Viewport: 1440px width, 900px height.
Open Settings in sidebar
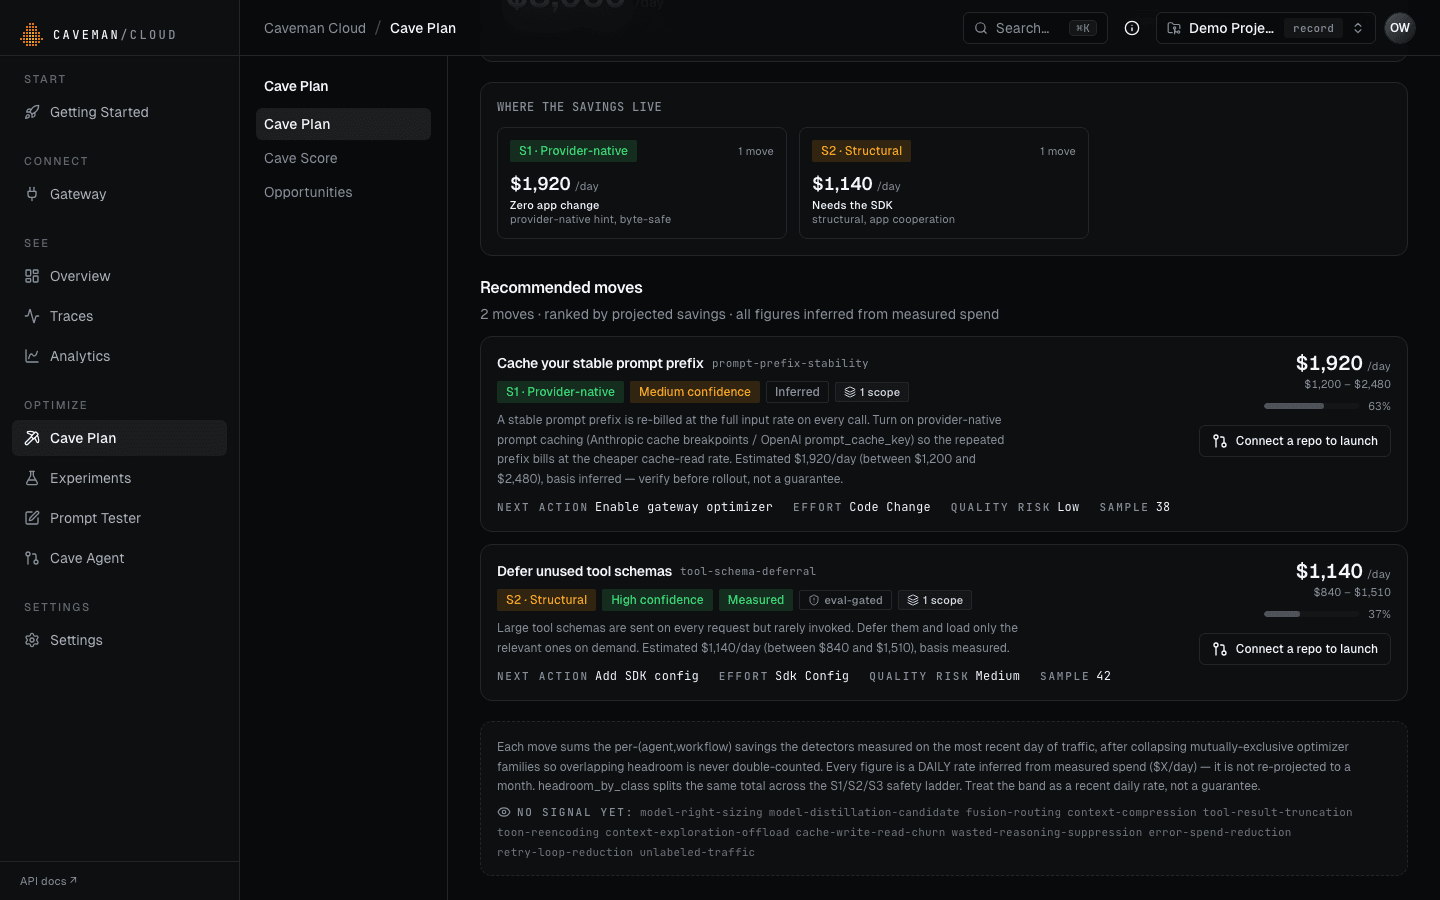[120, 640]
